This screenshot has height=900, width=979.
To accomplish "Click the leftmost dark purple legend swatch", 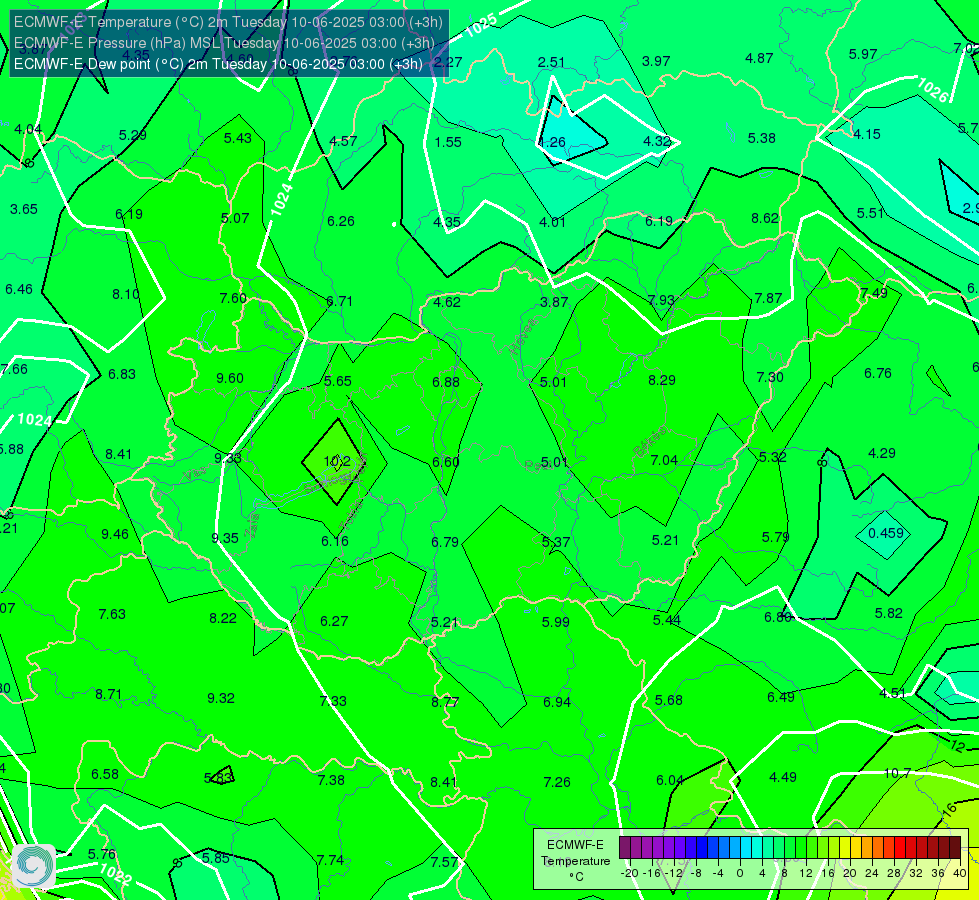I will pos(624,848).
